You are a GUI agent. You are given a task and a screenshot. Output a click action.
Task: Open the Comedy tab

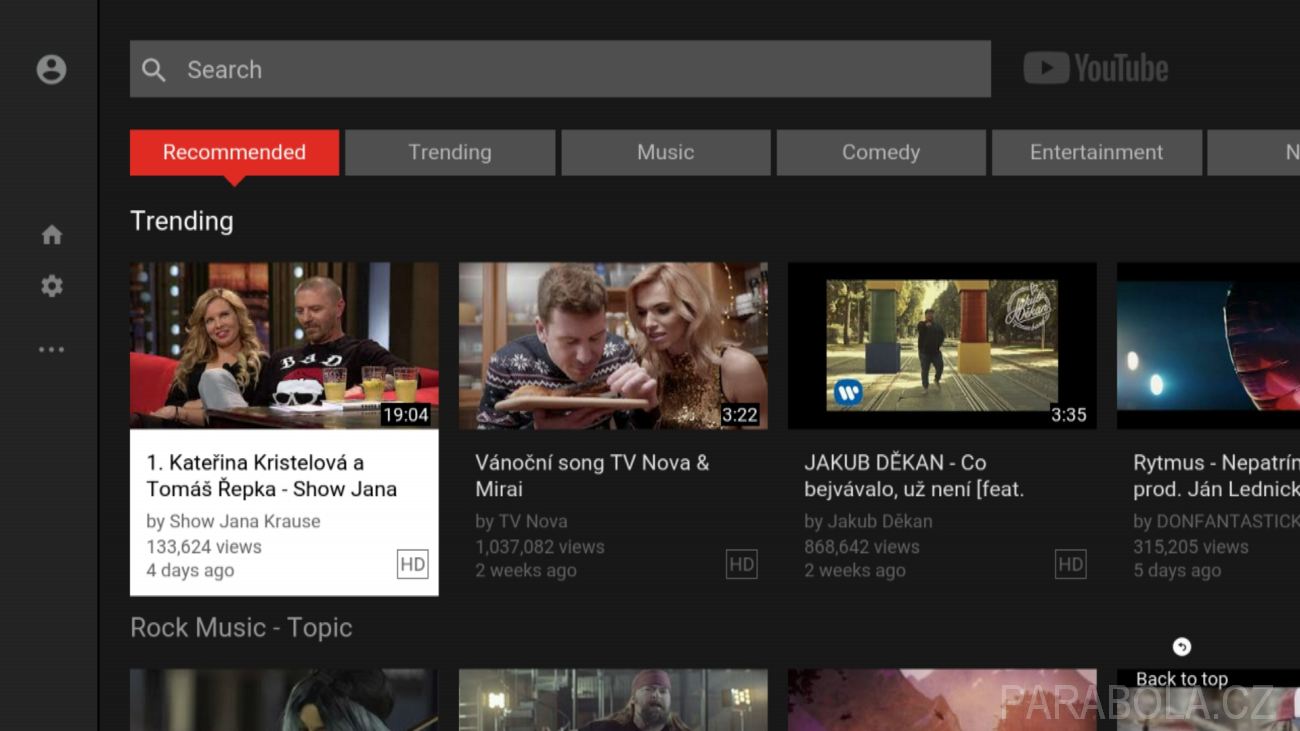pos(881,152)
